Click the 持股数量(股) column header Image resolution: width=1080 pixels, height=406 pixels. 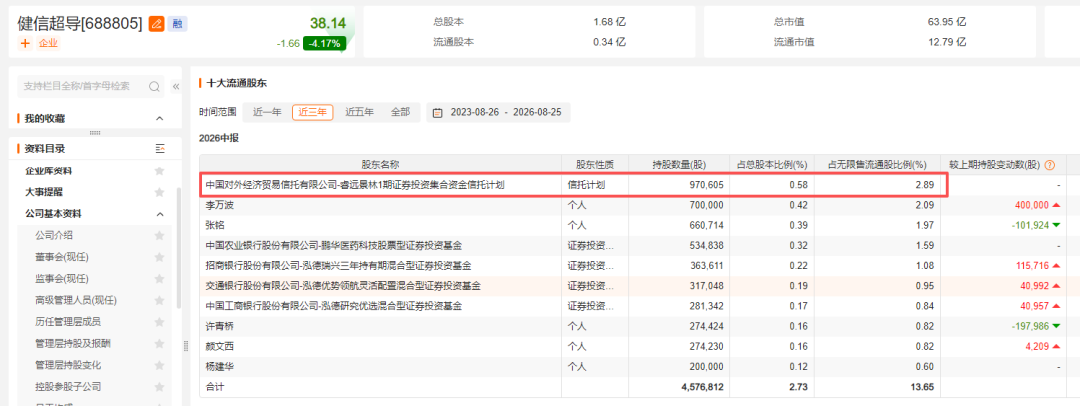679,165
